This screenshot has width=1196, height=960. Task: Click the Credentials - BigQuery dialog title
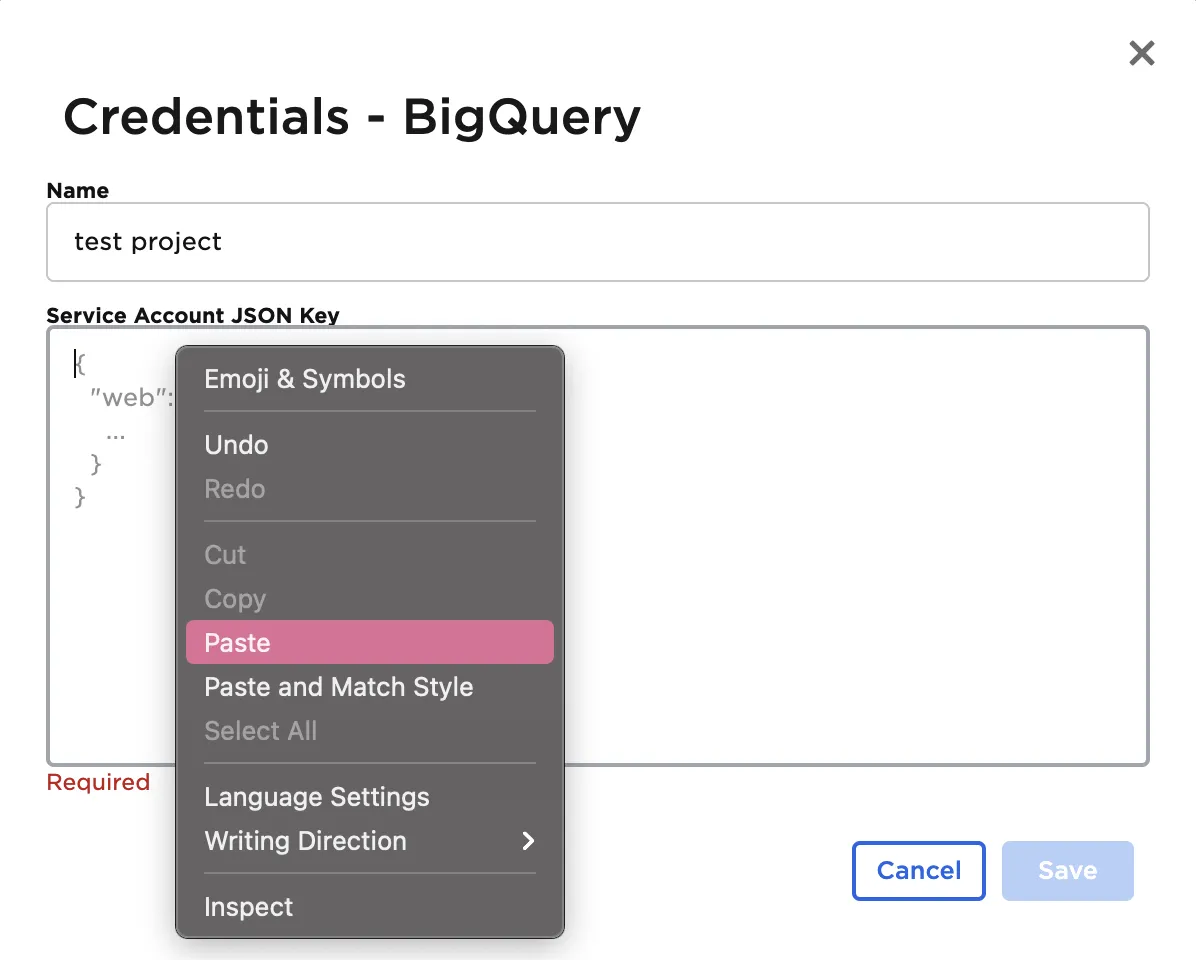coord(352,117)
